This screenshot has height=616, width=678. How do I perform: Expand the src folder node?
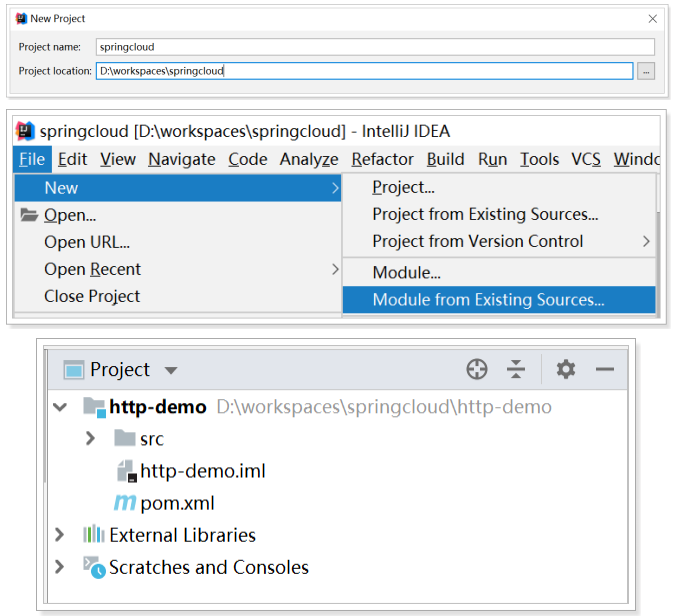pos(90,438)
